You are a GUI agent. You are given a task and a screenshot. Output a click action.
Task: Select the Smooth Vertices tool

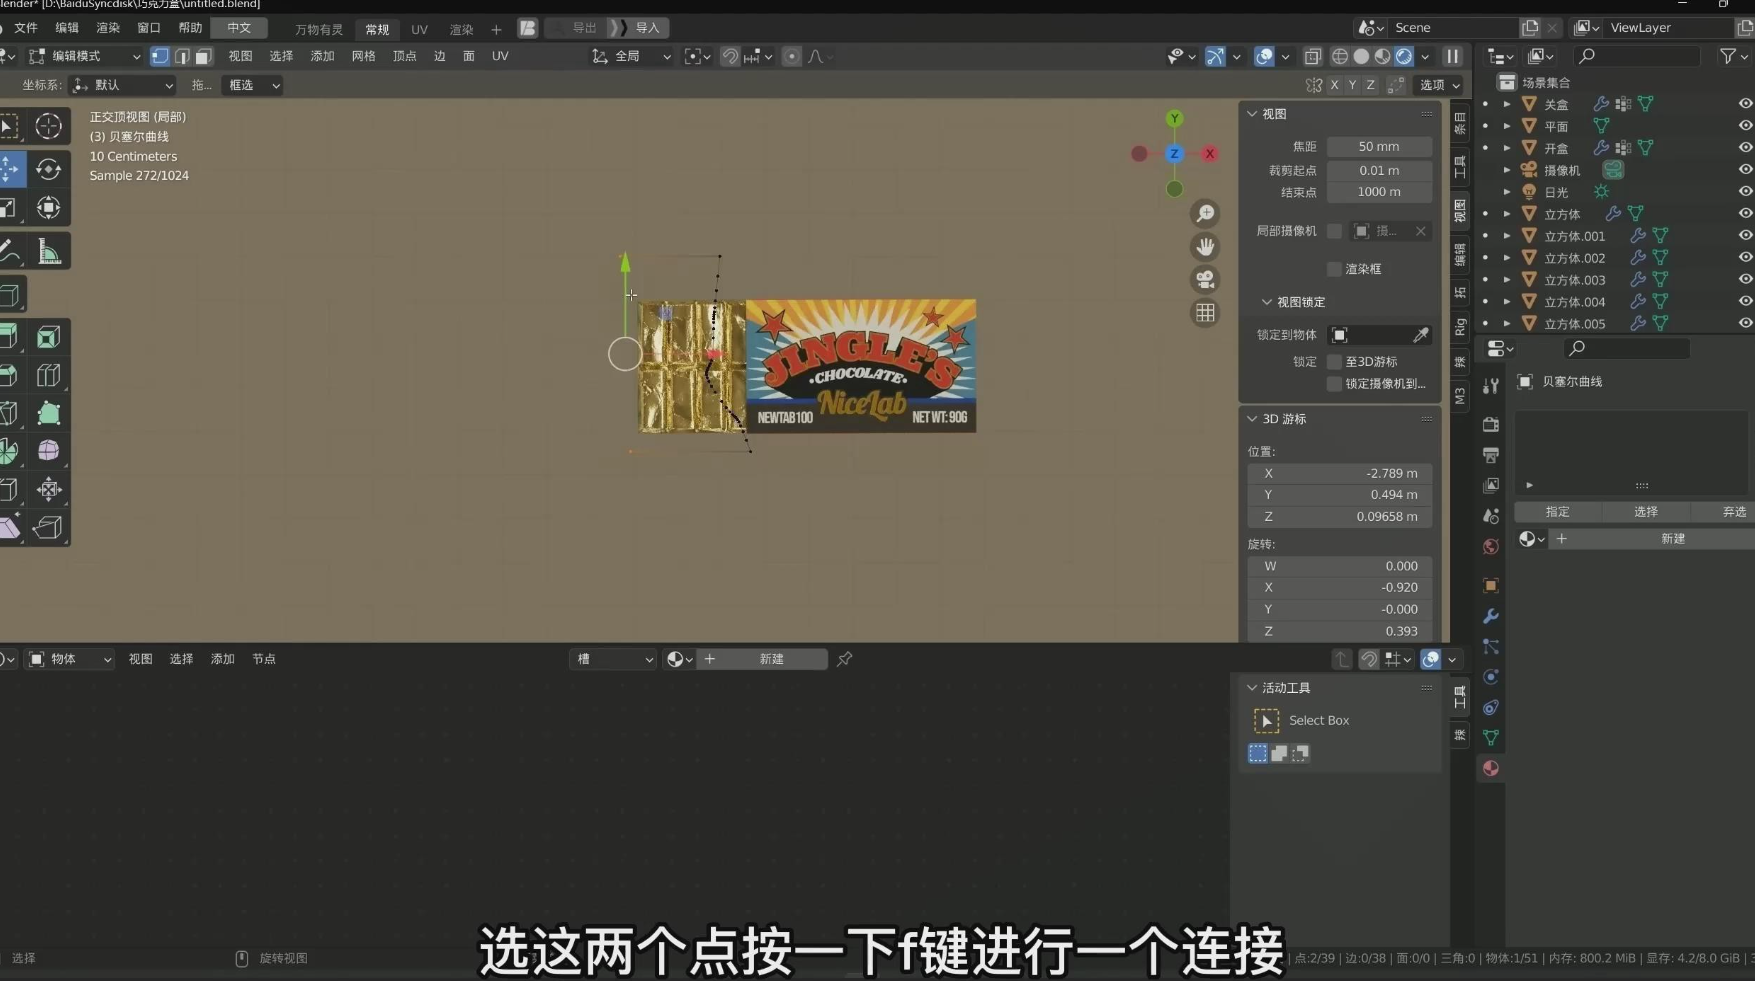48,451
